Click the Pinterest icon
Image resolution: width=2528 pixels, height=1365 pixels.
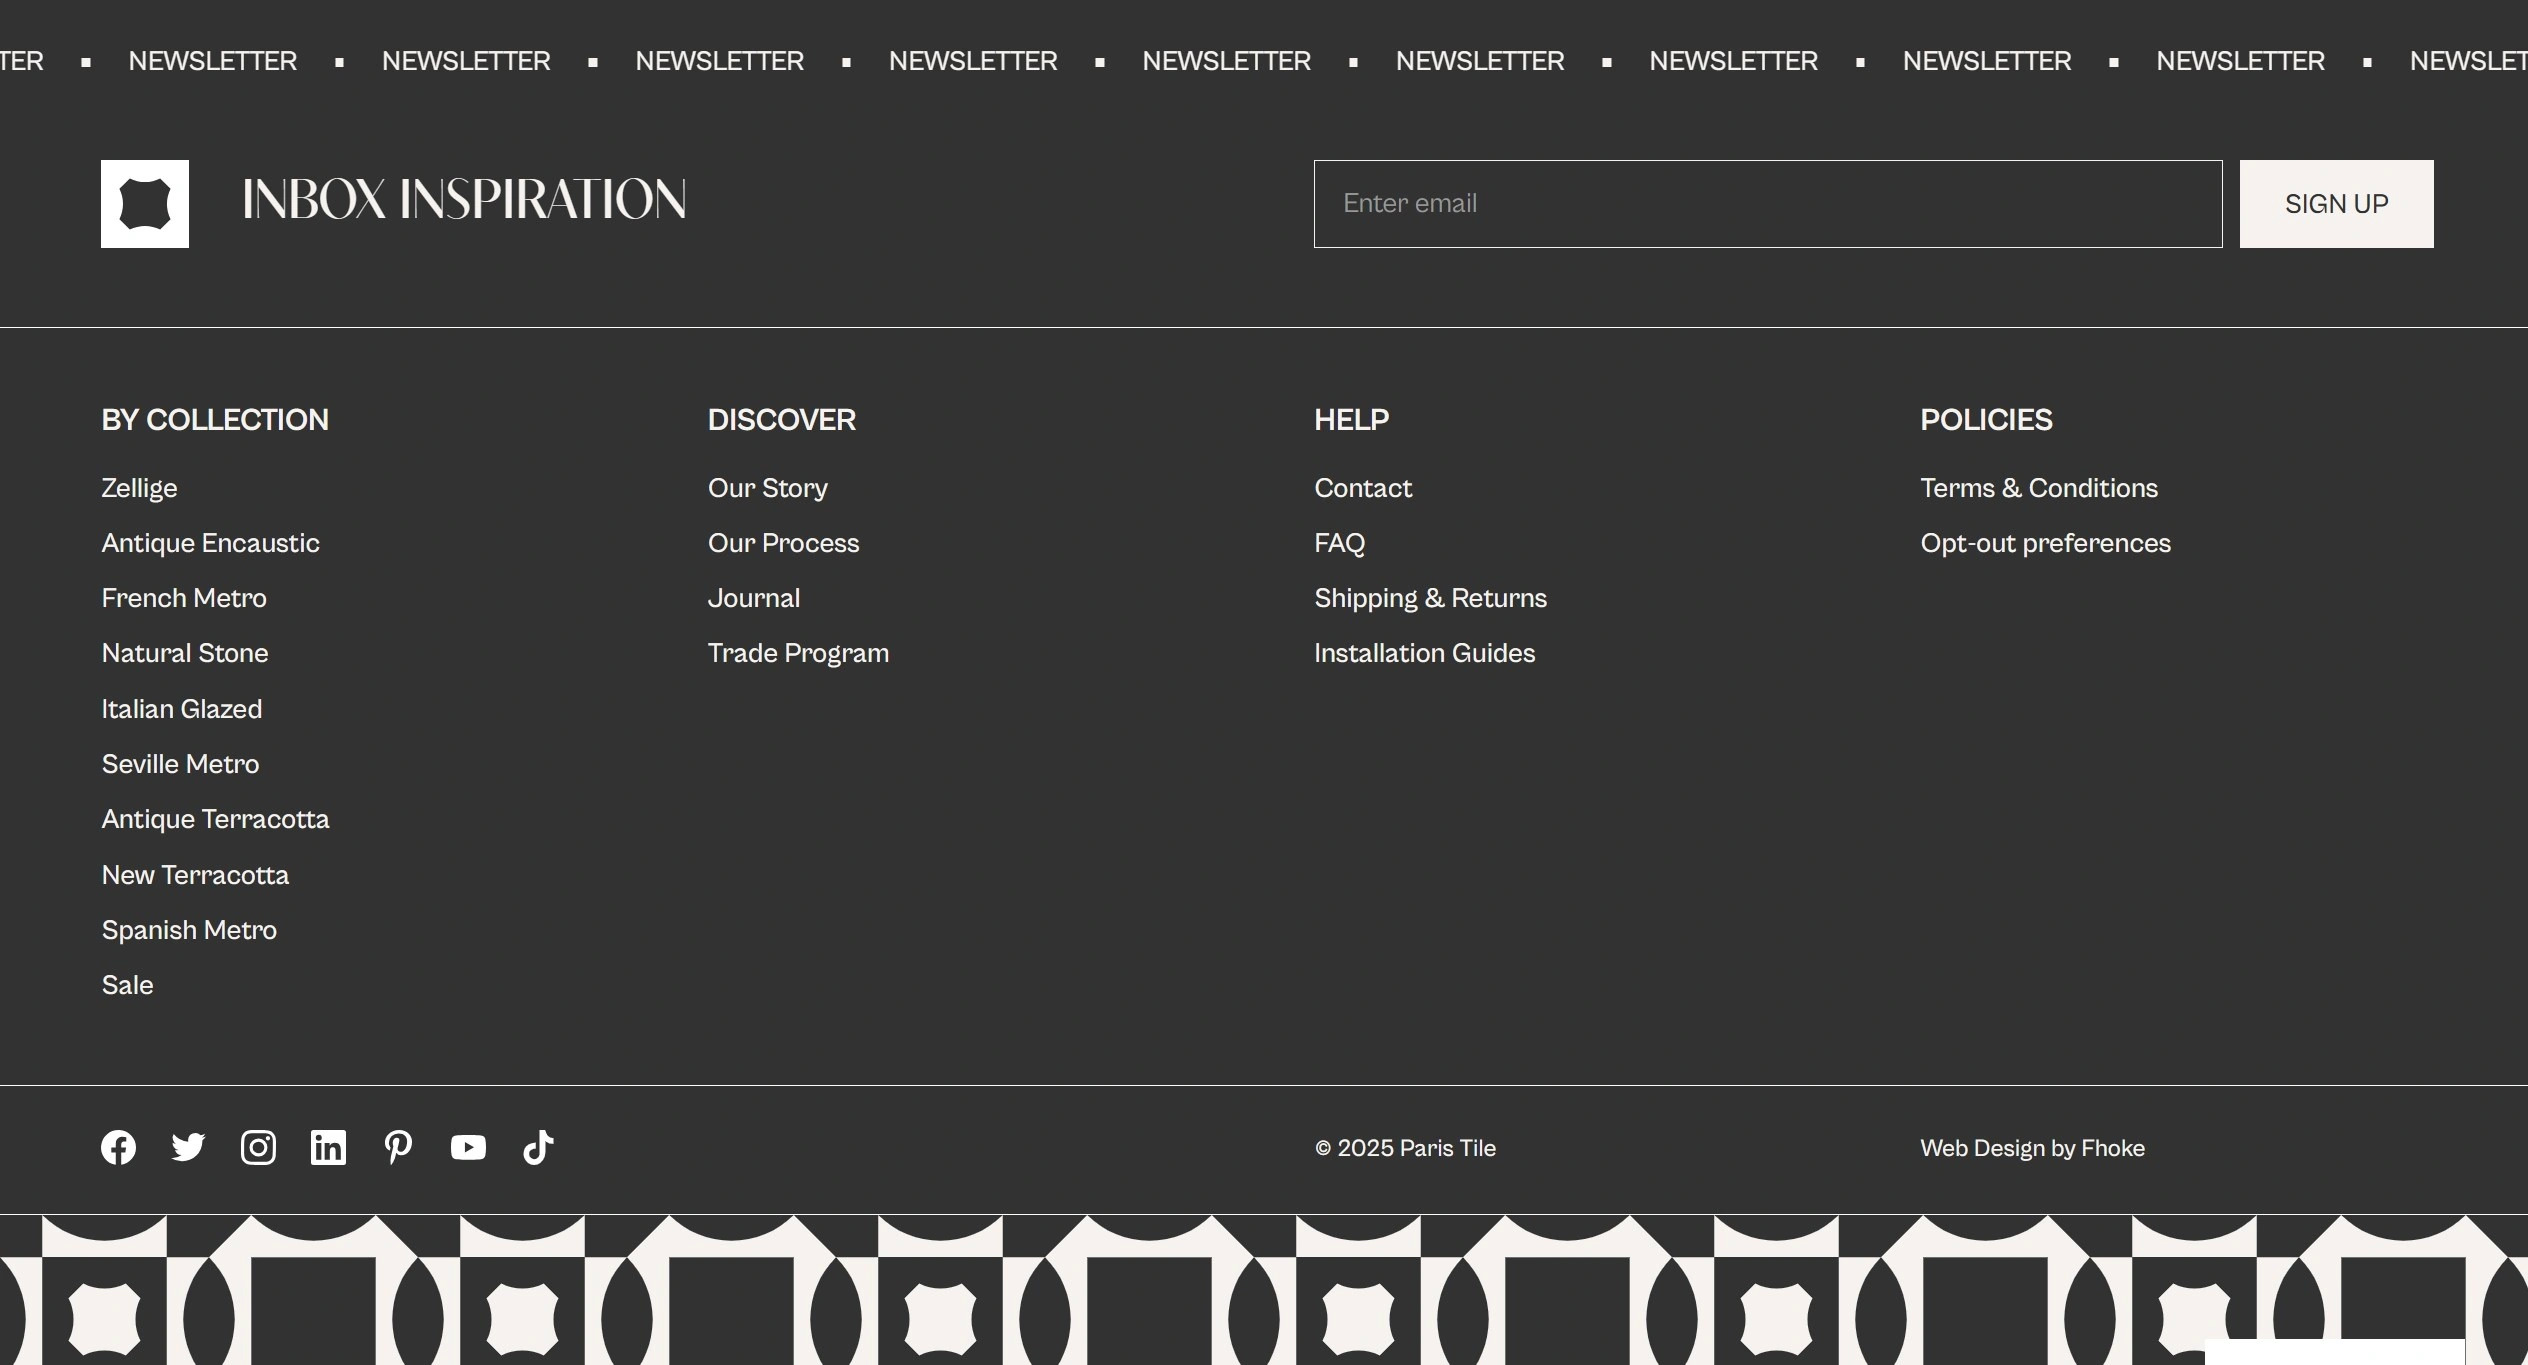tap(398, 1147)
